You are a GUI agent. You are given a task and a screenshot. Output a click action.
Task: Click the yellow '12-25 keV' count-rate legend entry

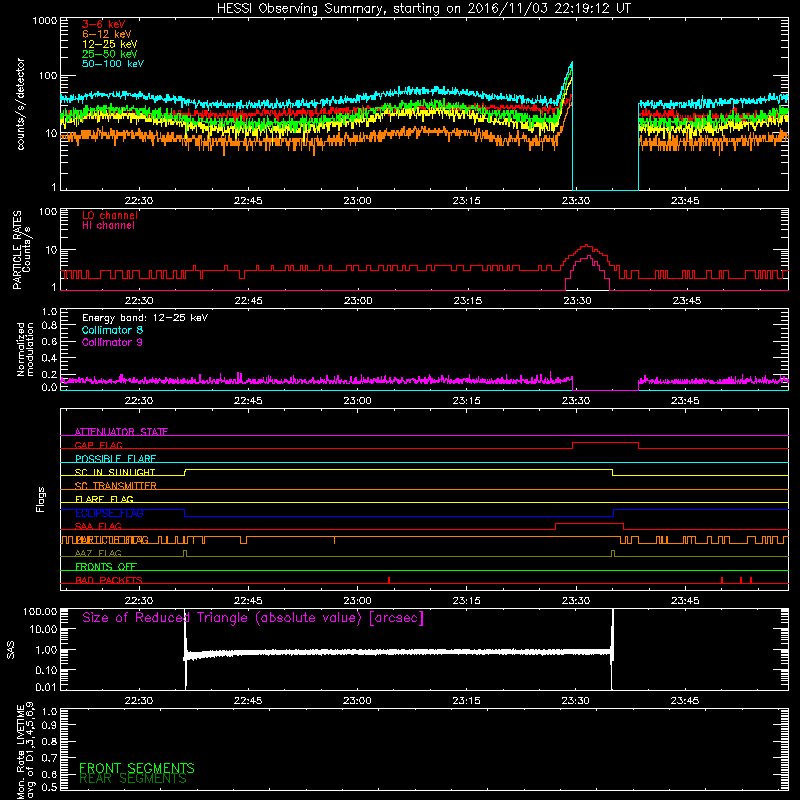pyautogui.click(x=110, y=44)
